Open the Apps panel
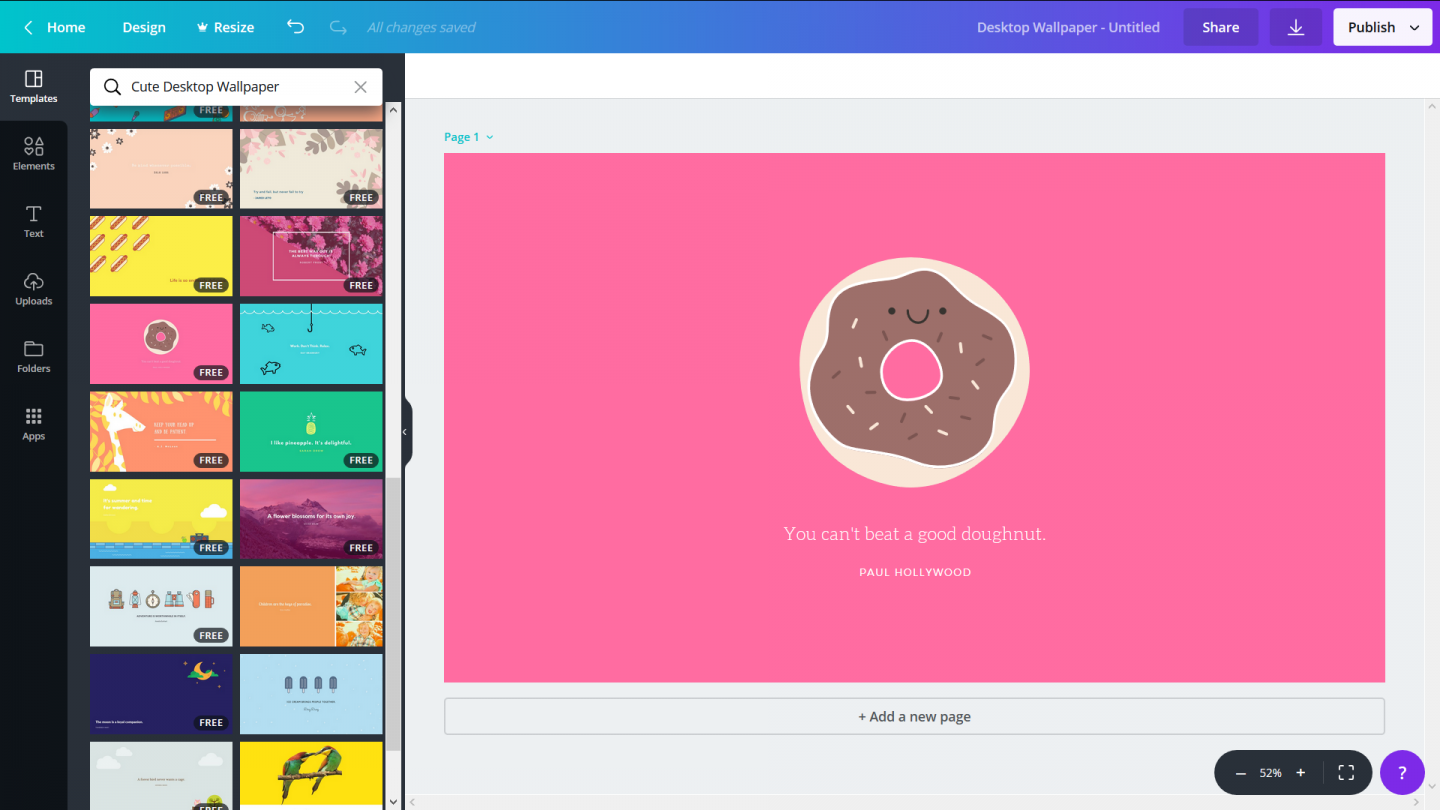The width and height of the screenshot is (1440, 810). 33,423
